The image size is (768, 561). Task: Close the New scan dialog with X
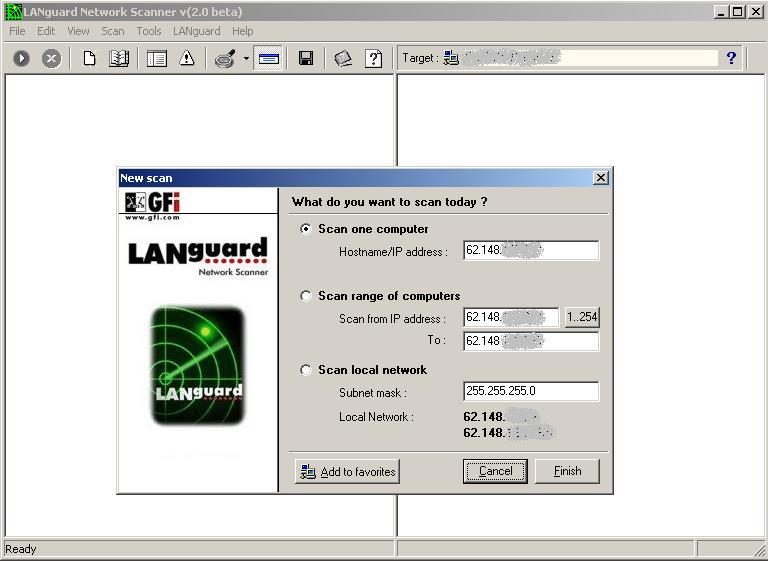(600, 177)
